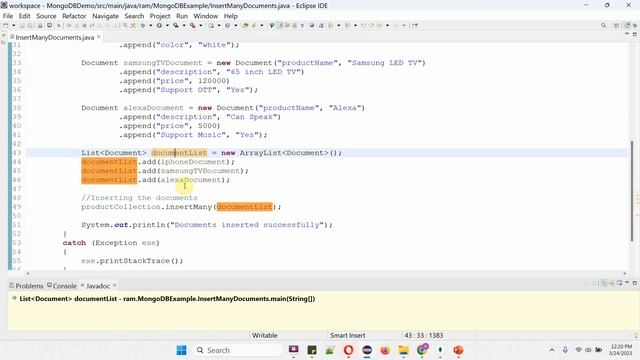
Task: Close the Javadoc view tab
Action: 115,285
